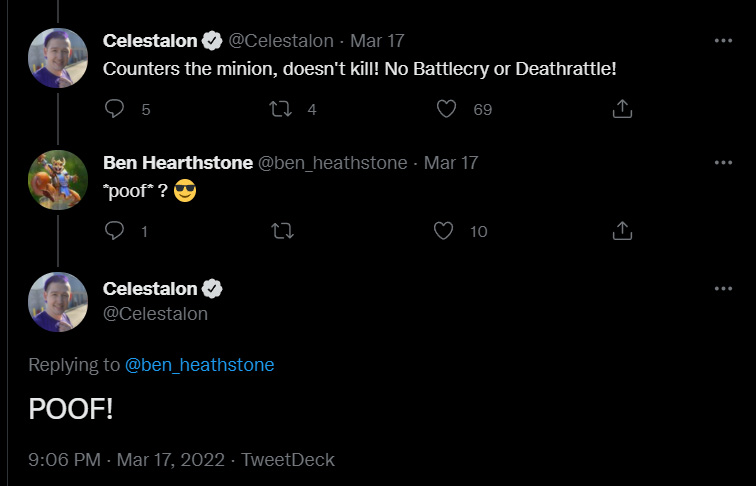Click Celestalon's verified badge on main tweet

click(x=213, y=289)
